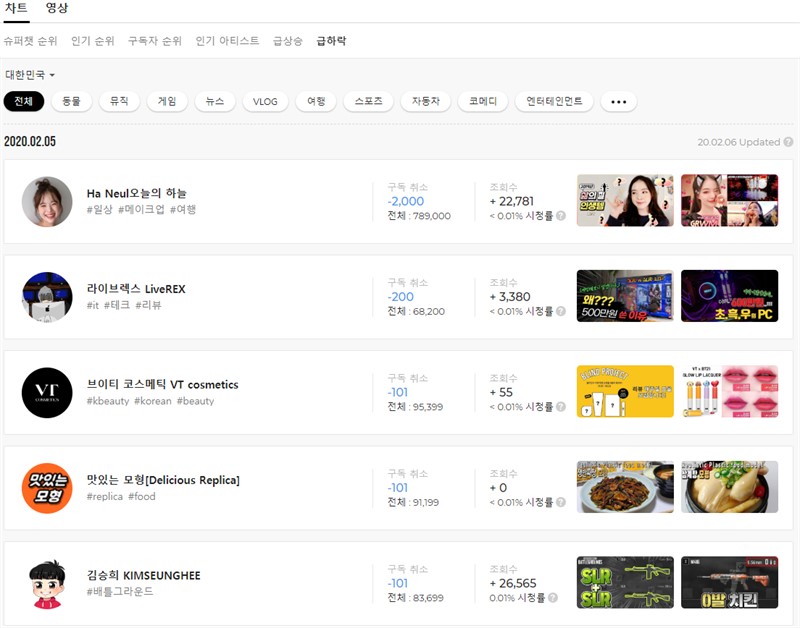Open the Ha Neul channel profile avatar
The height and width of the screenshot is (628, 800).
point(47,202)
